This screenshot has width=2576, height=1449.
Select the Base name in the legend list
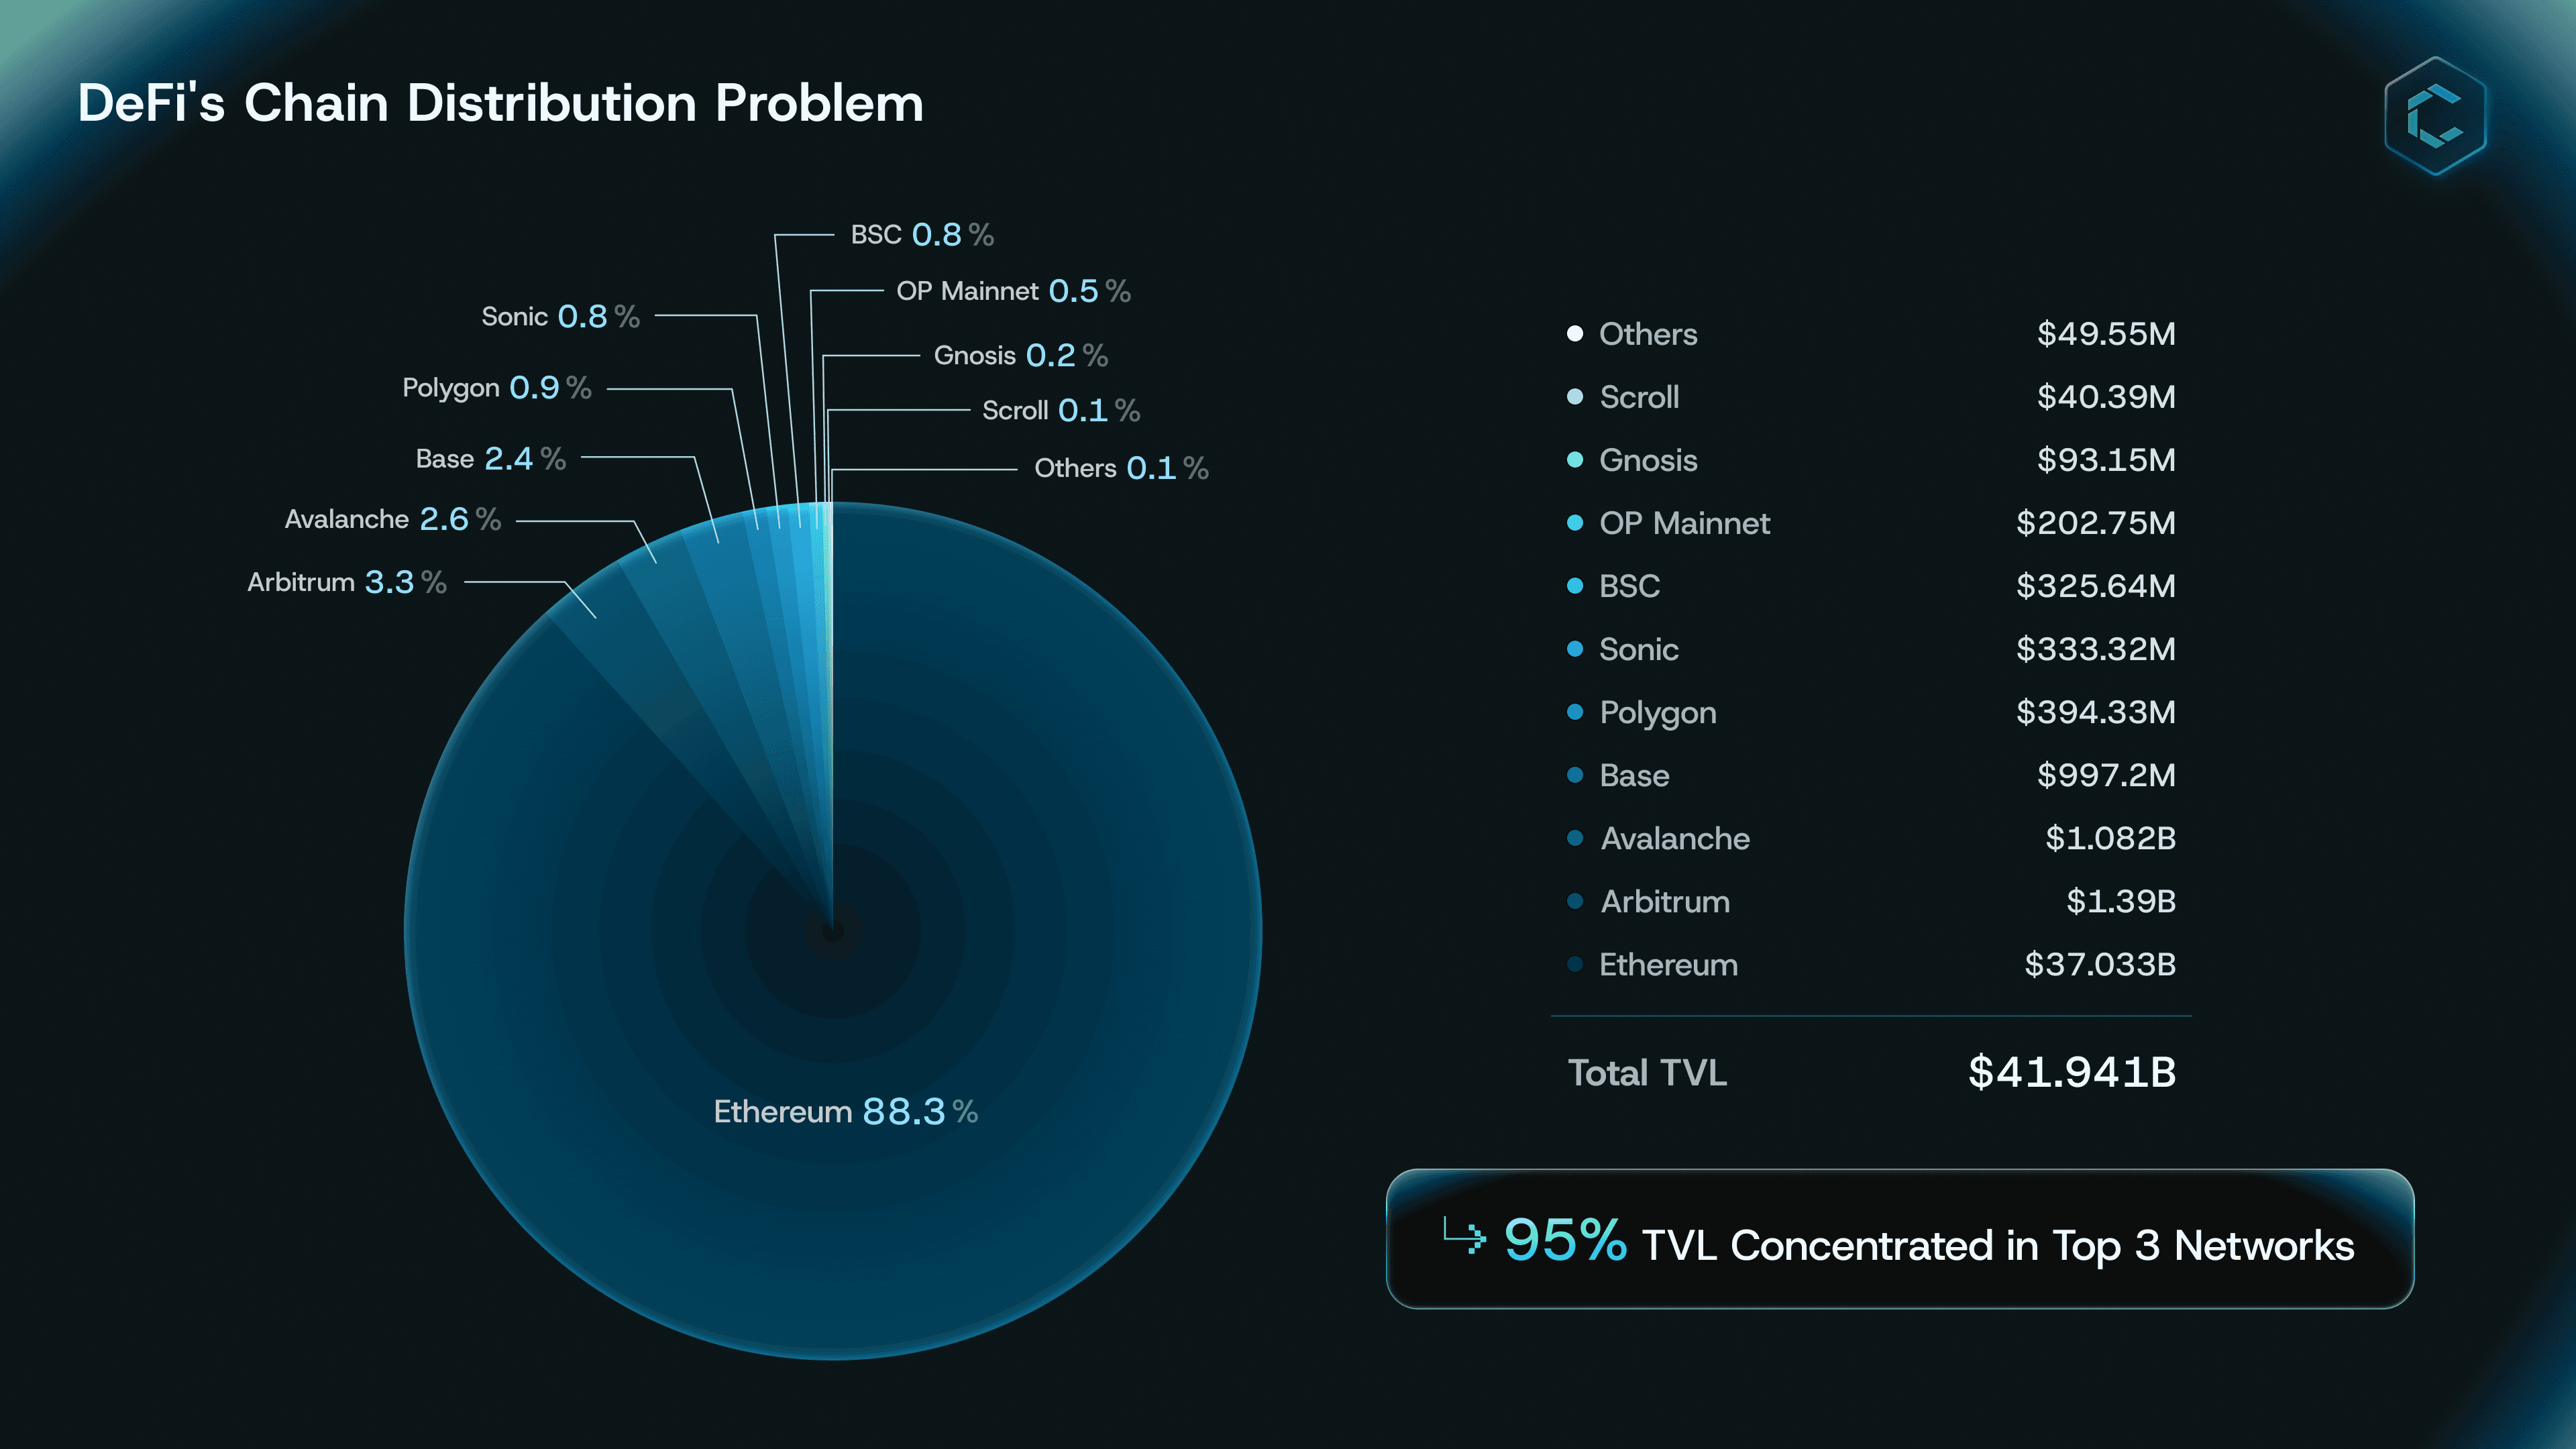coord(1634,775)
